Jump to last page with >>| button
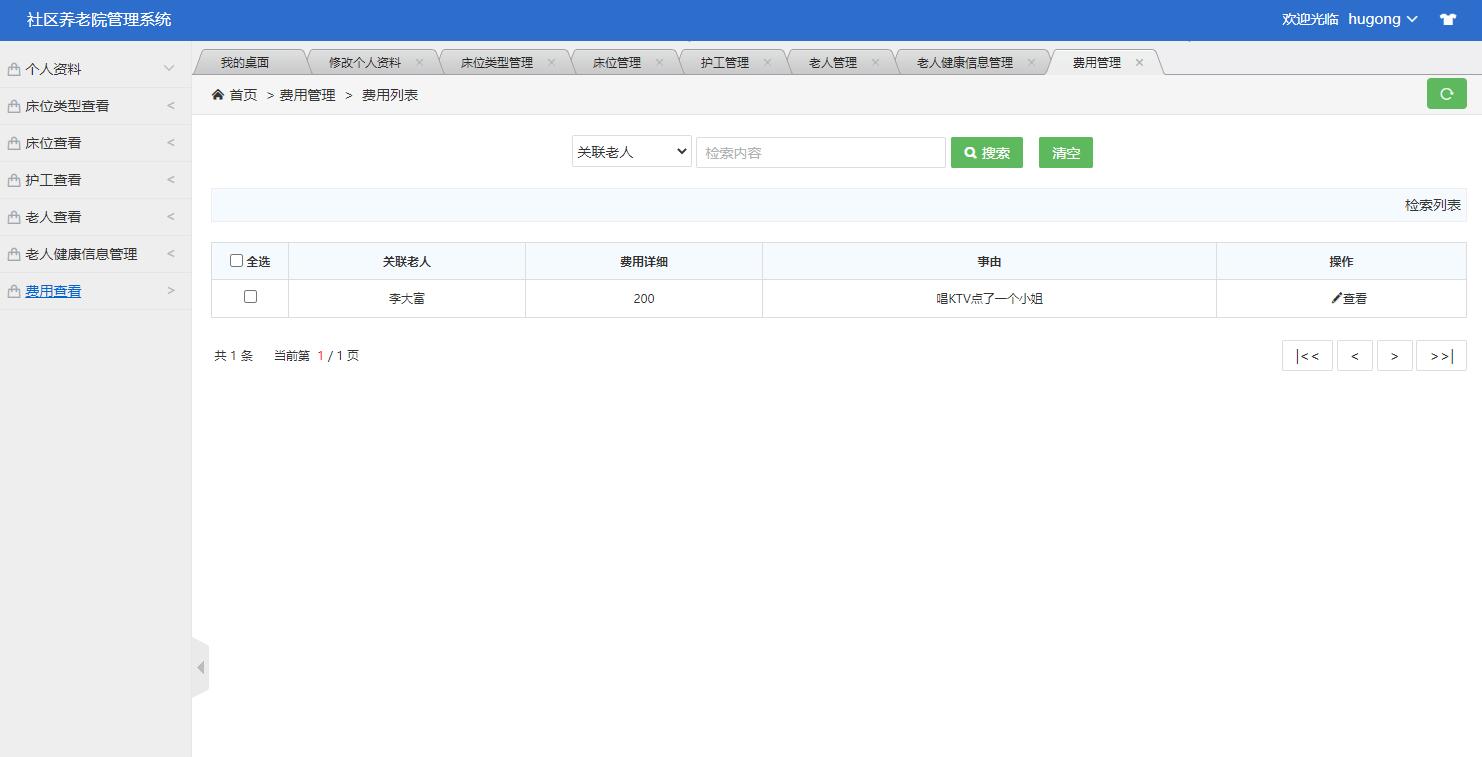The height and width of the screenshot is (757, 1482). (1440, 355)
